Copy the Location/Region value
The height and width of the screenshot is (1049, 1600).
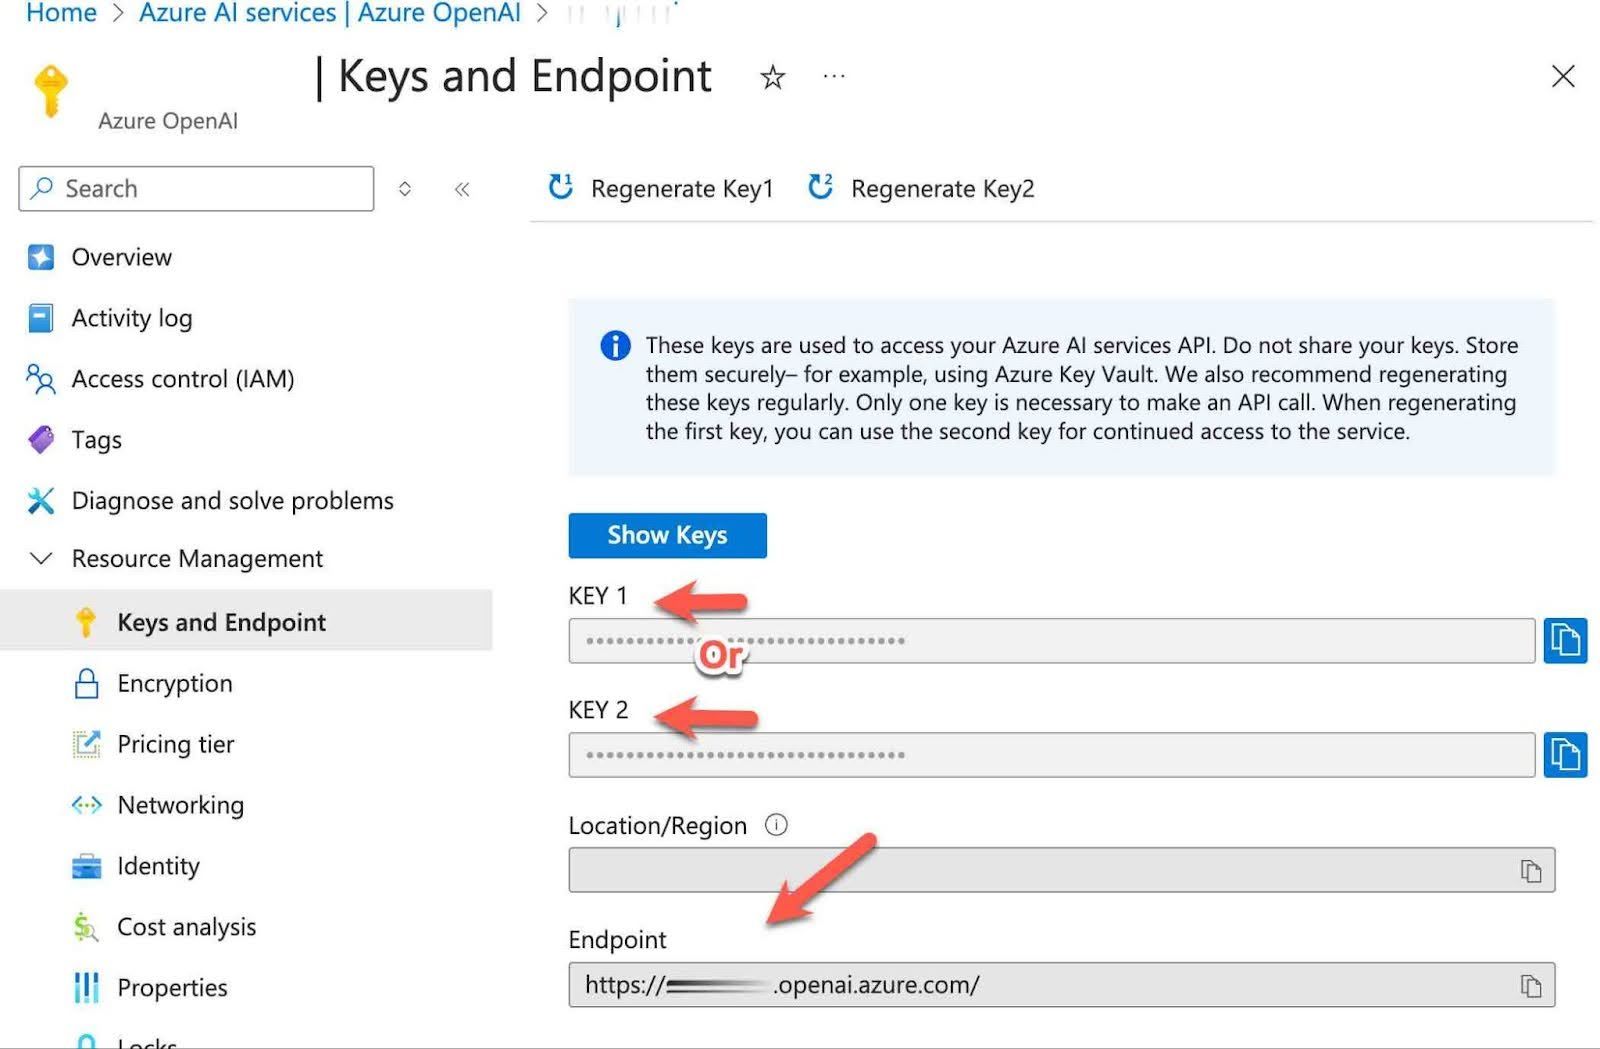(x=1530, y=871)
